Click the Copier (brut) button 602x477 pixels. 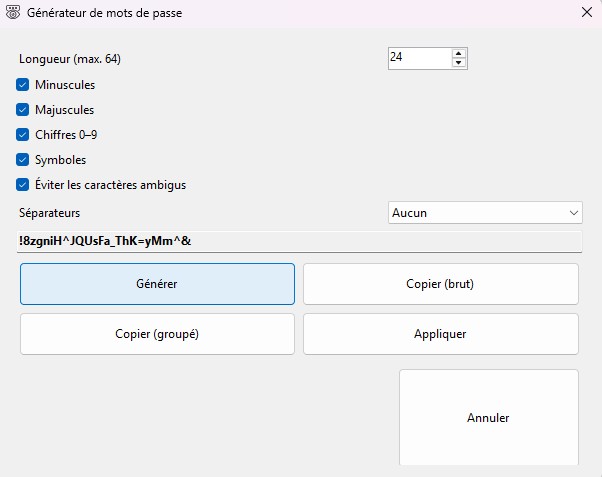[x=440, y=284]
